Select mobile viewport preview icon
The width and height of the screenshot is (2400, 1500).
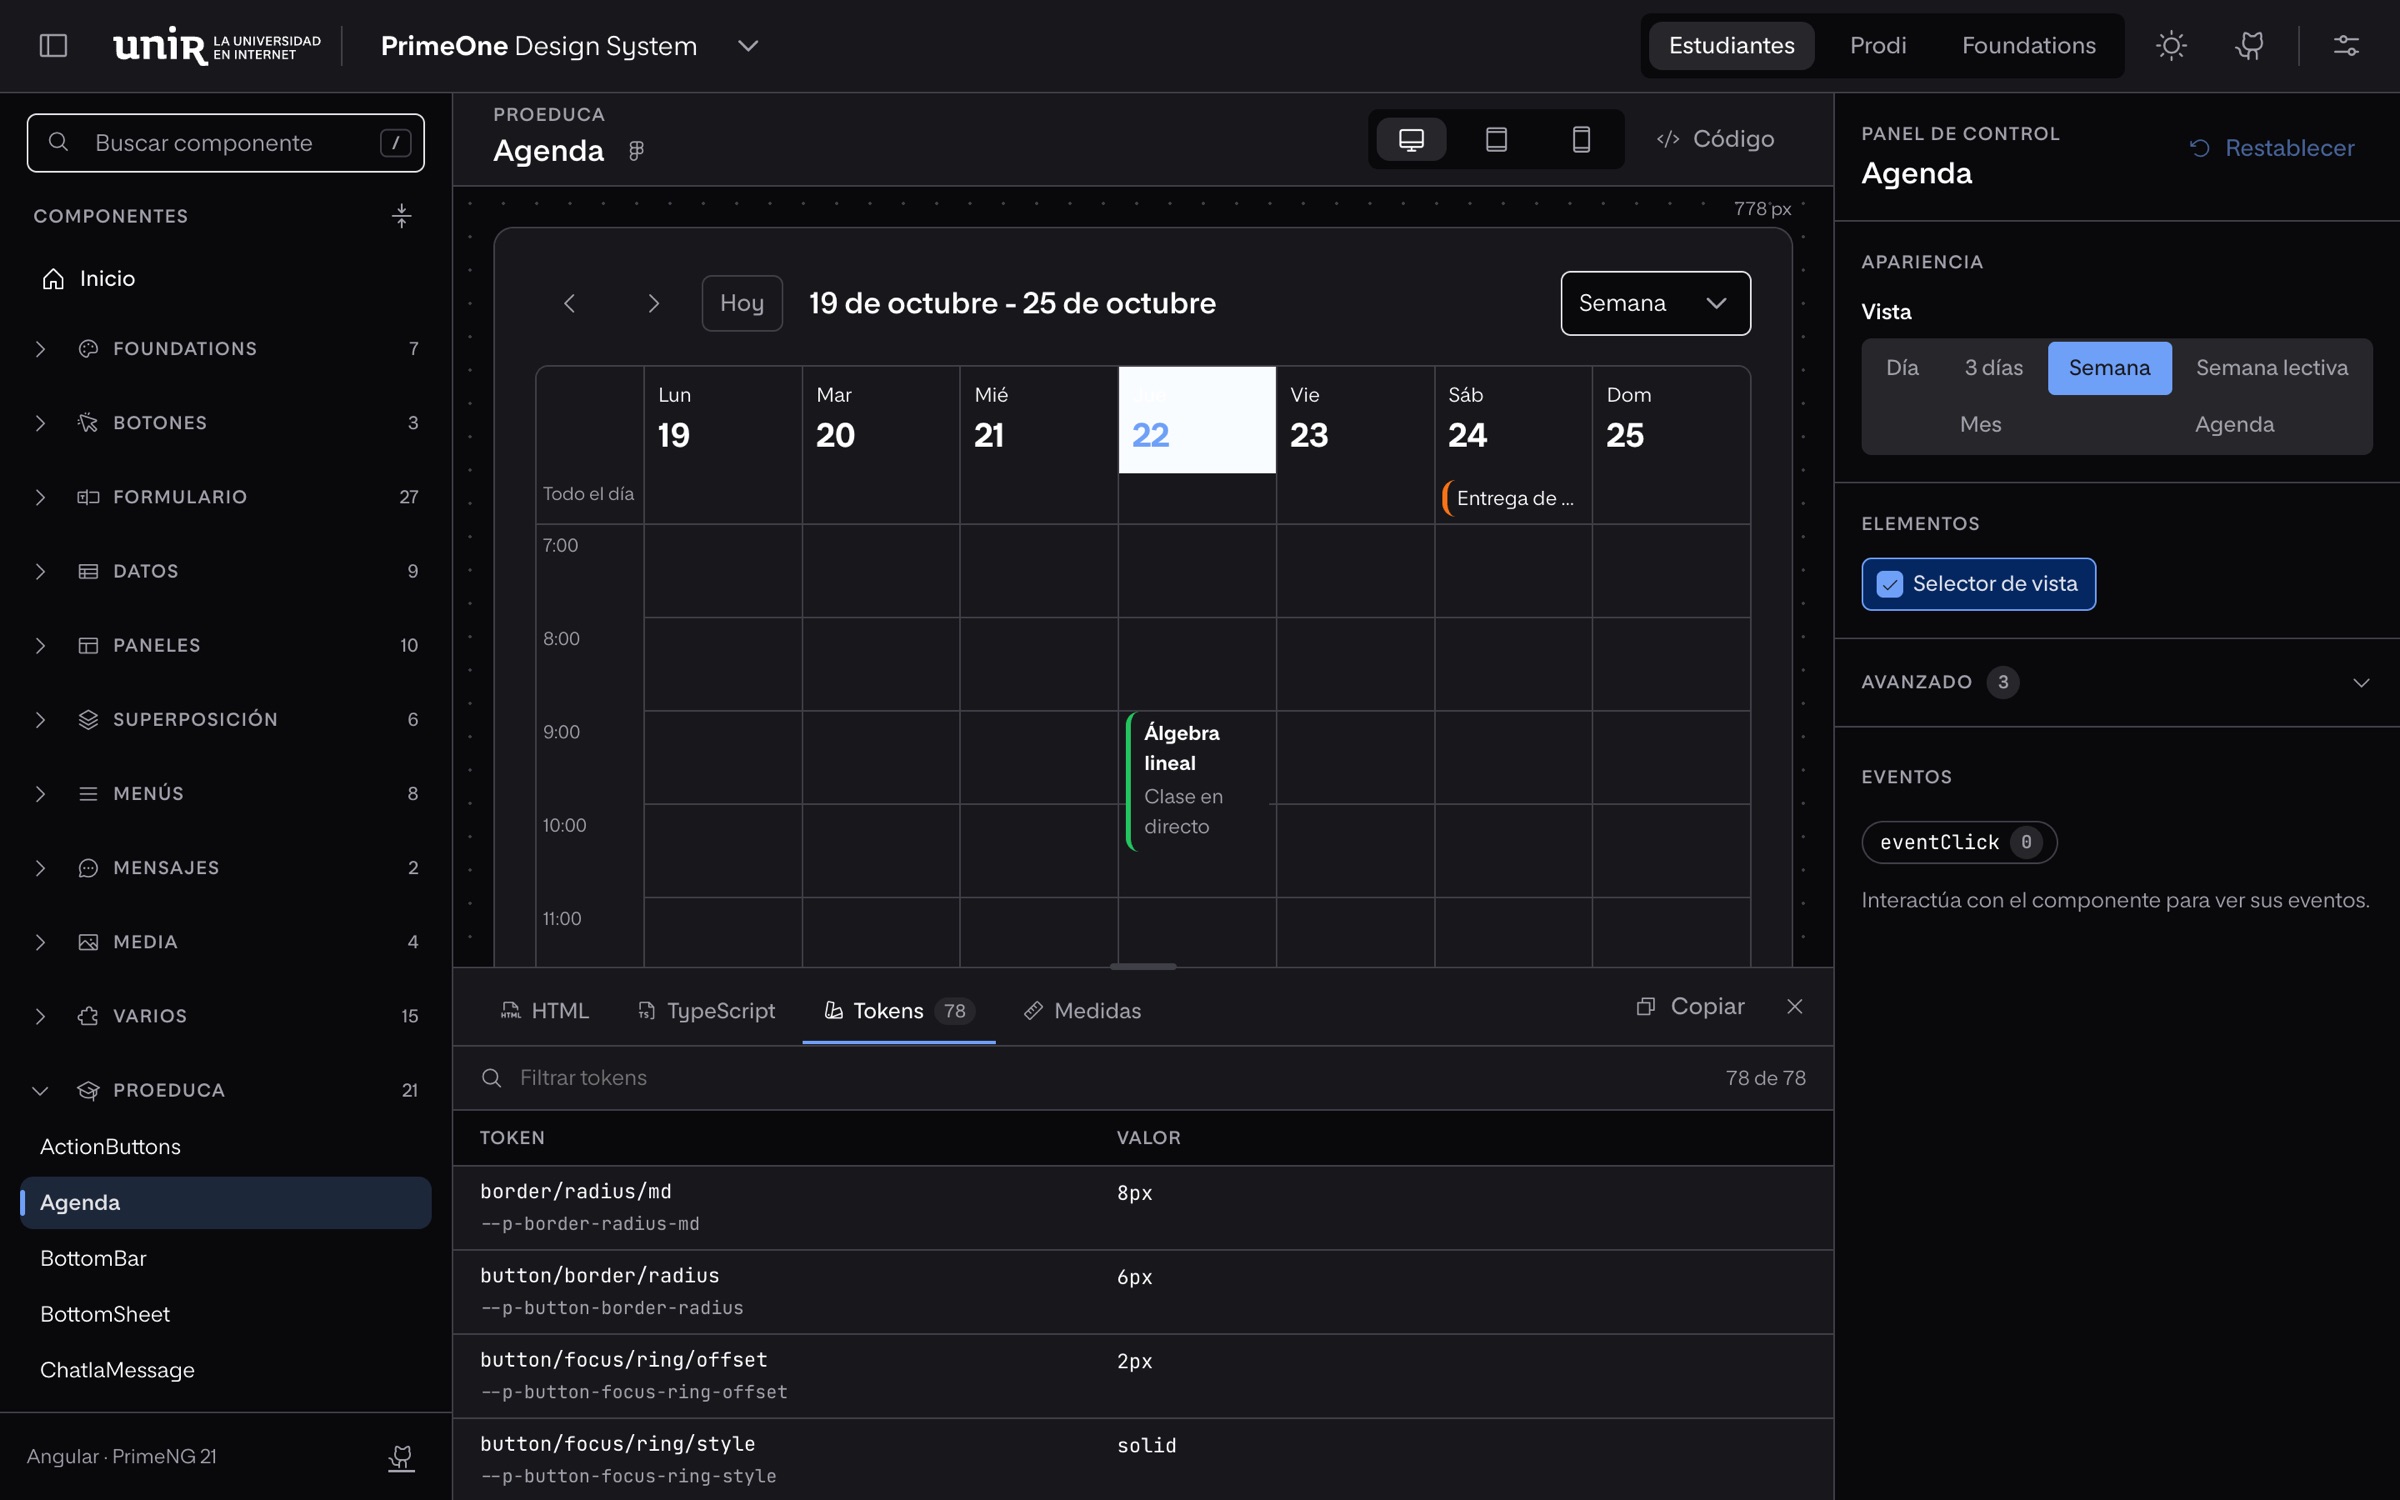[x=1581, y=139]
